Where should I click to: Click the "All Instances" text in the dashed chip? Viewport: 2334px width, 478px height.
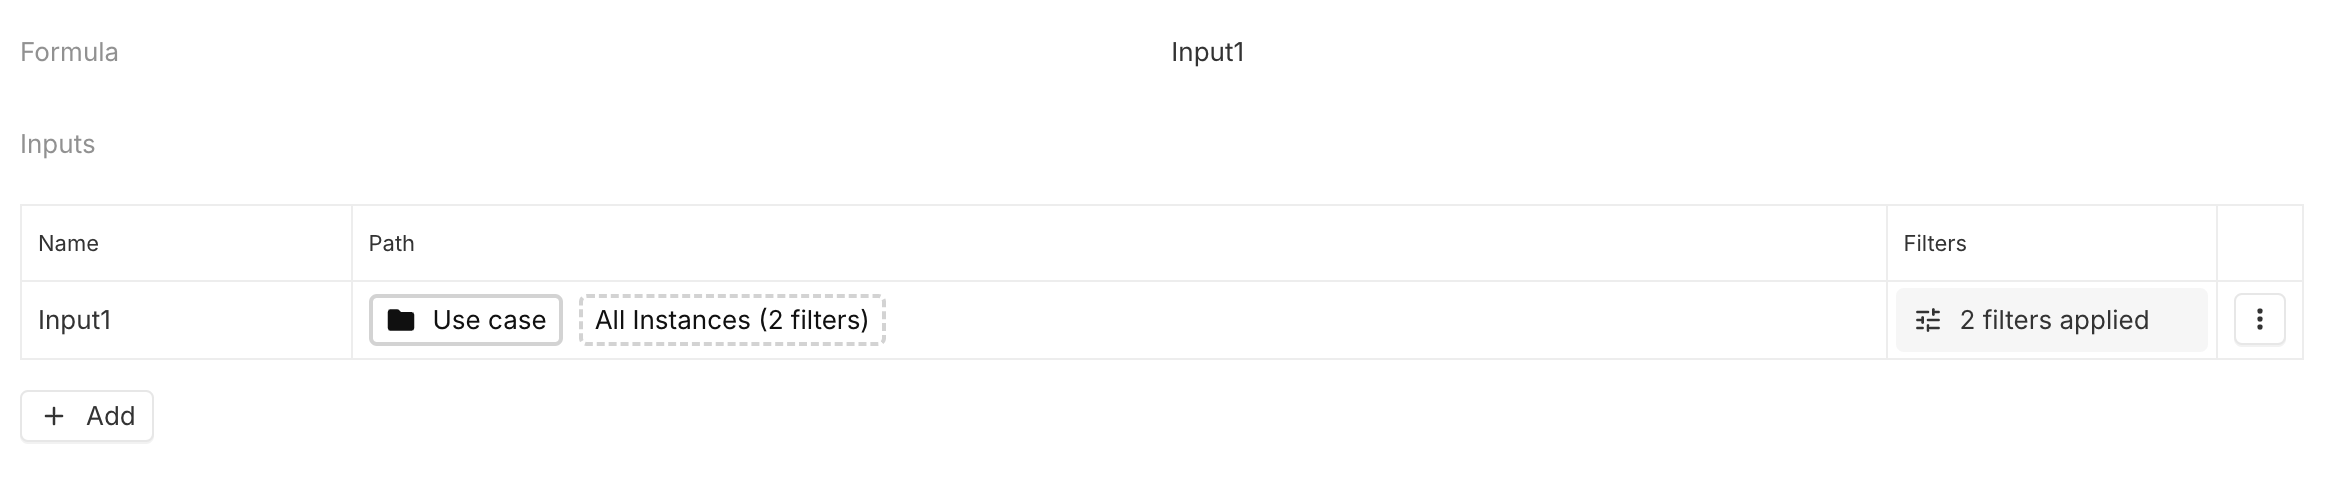coord(673,320)
